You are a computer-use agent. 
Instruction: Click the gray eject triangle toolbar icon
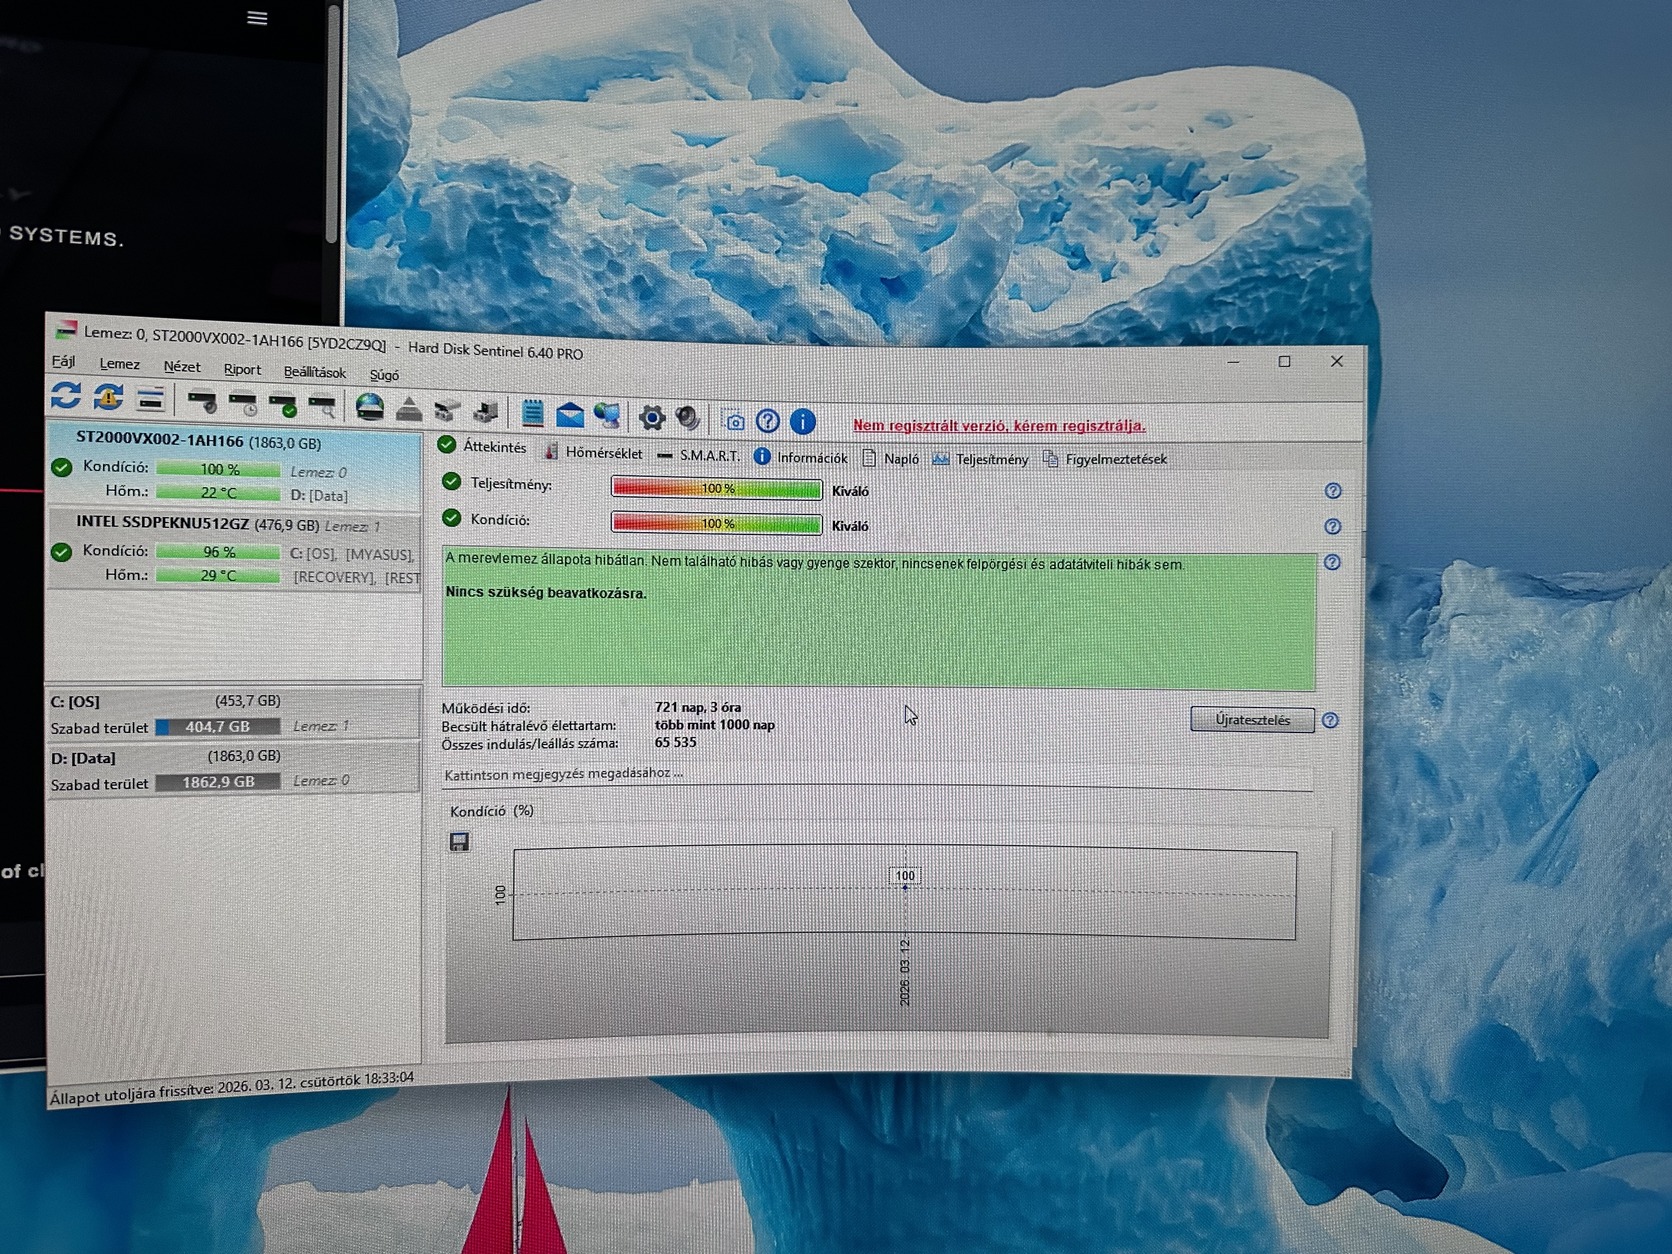[x=408, y=408]
